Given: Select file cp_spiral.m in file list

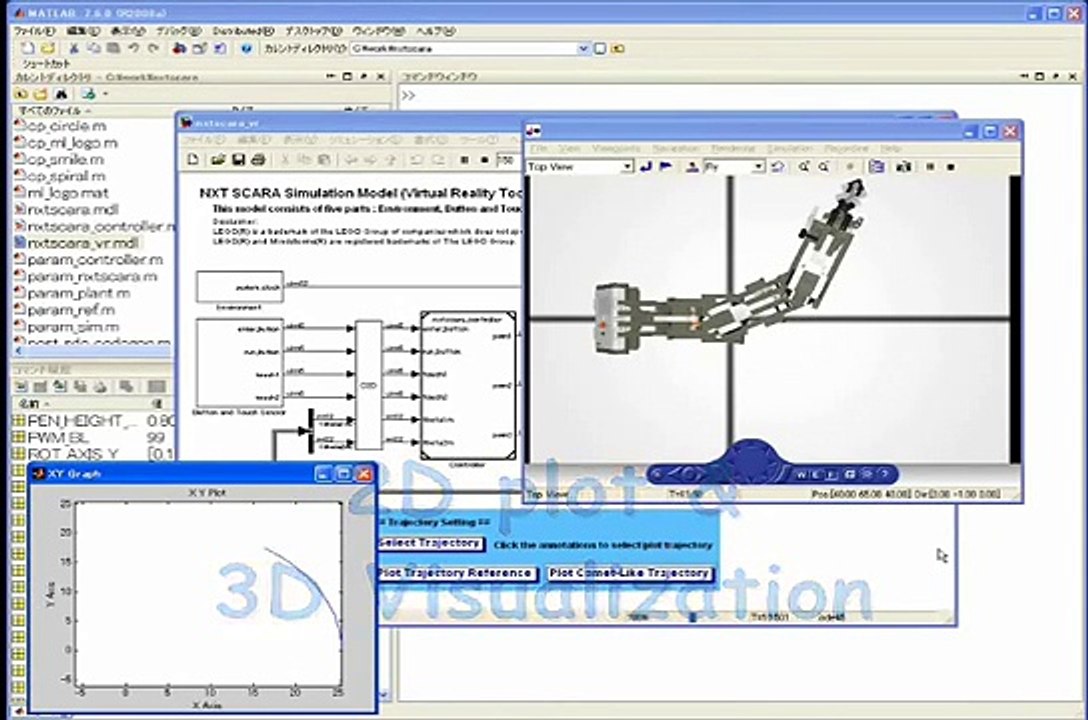Looking at the screenshot, I should click(60, 176).
